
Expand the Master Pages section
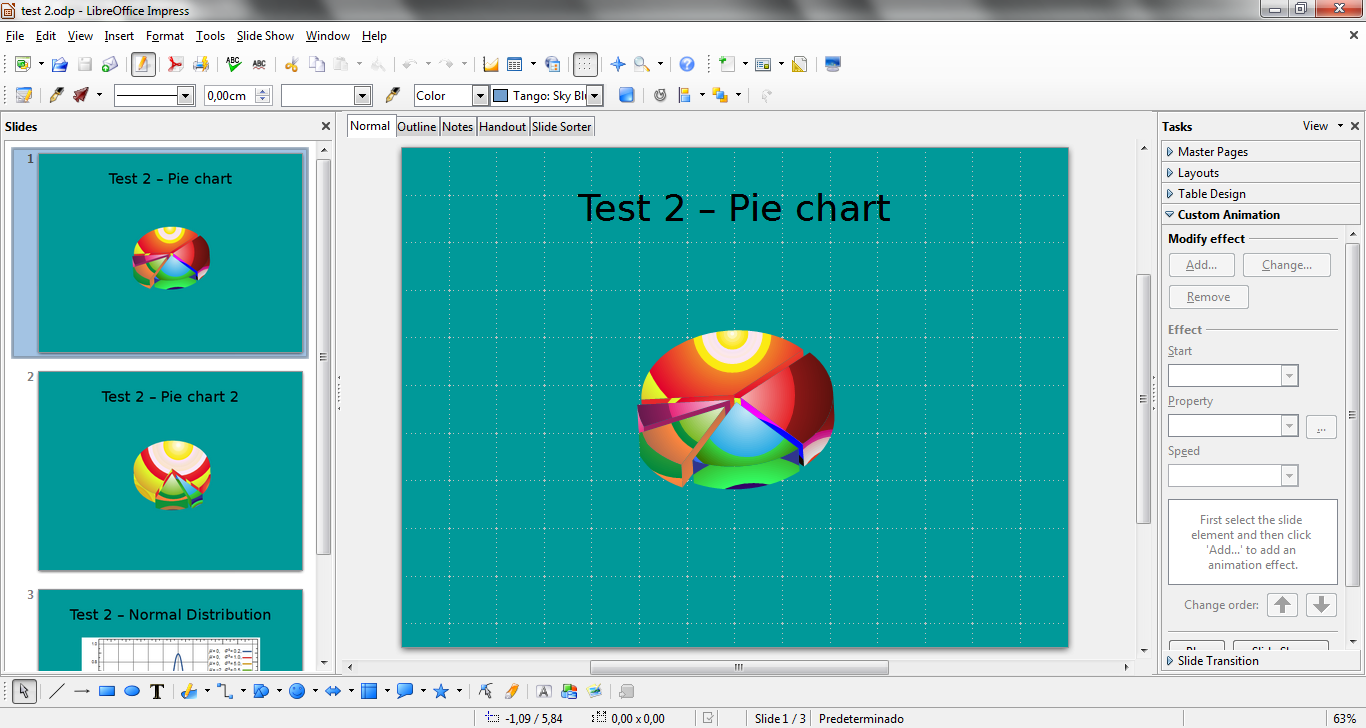pyautogui.click(x=1212, y=152)
